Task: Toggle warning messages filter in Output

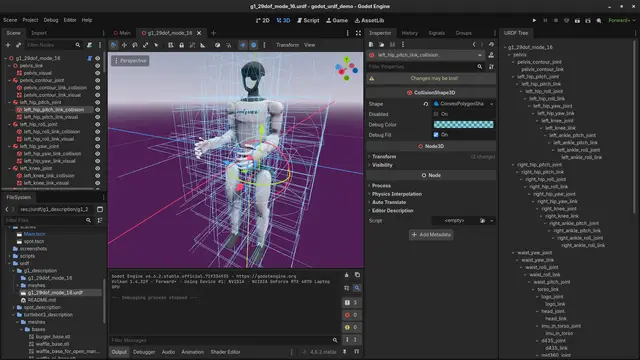Action: click(351, 327)
